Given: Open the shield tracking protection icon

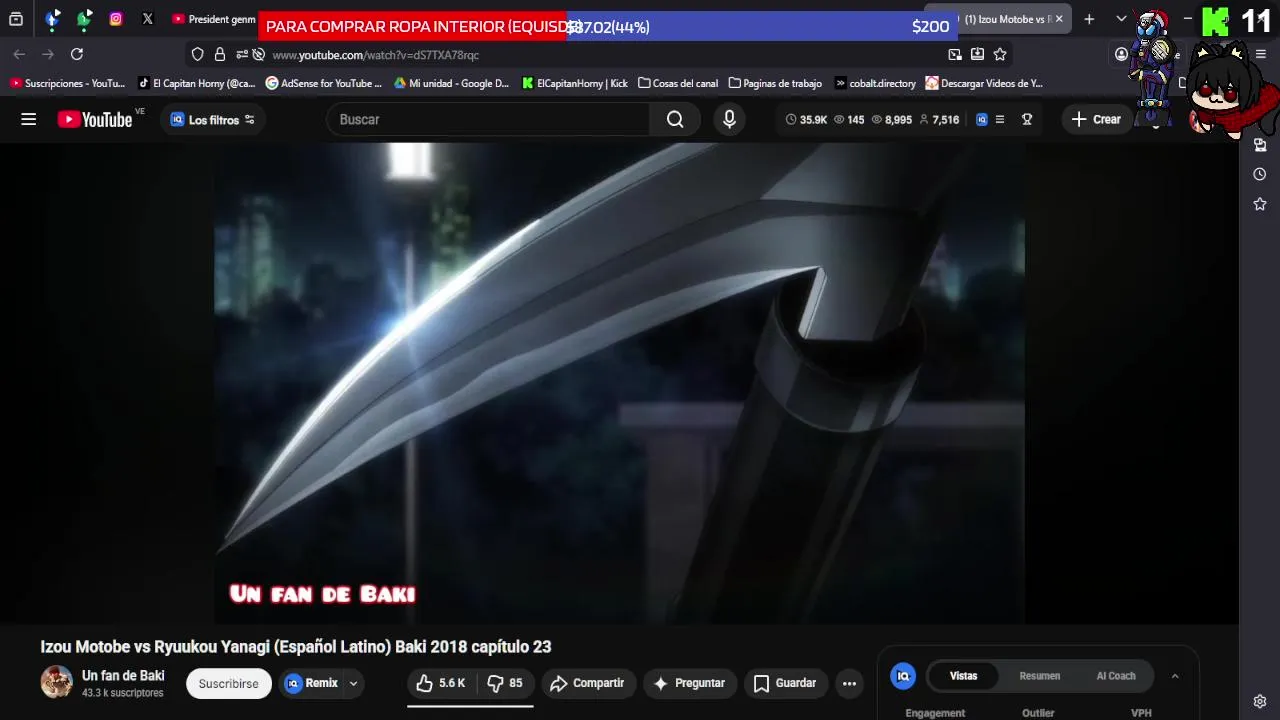Looking at the screenshot, I should (197, 54).
